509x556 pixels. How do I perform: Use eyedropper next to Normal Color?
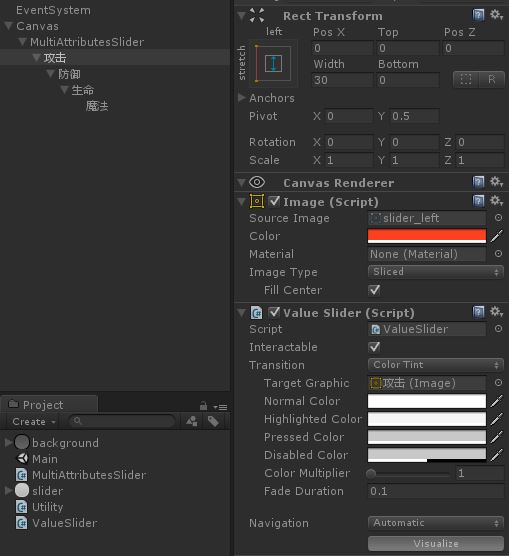pos(497,401)
